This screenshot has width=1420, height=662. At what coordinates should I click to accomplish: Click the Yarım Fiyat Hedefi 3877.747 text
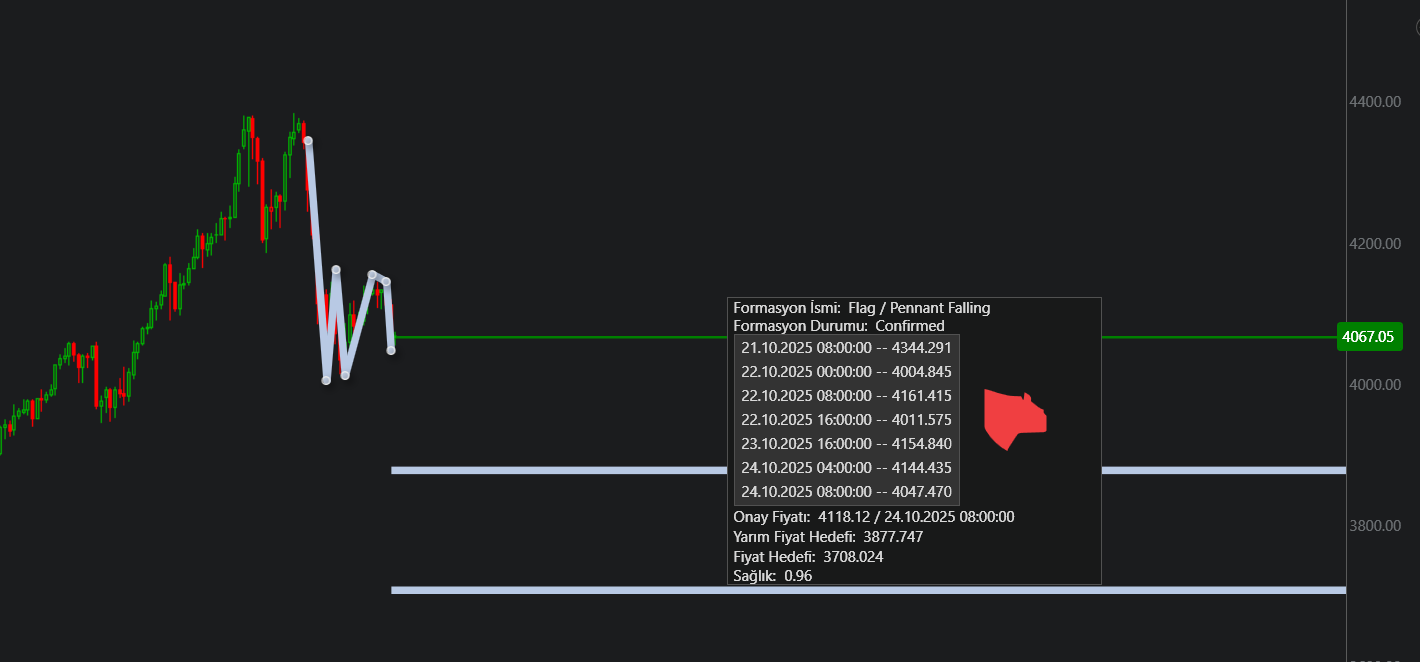[828, 537]
